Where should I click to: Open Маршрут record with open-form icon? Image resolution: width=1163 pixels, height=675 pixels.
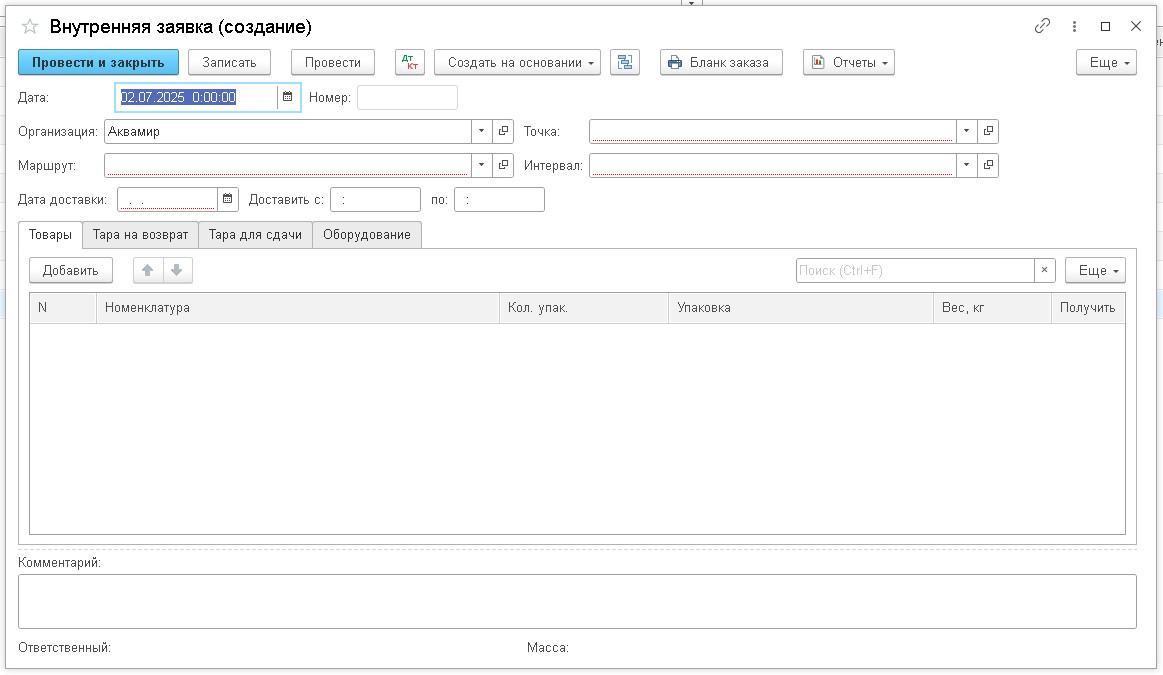click(504, 165)
